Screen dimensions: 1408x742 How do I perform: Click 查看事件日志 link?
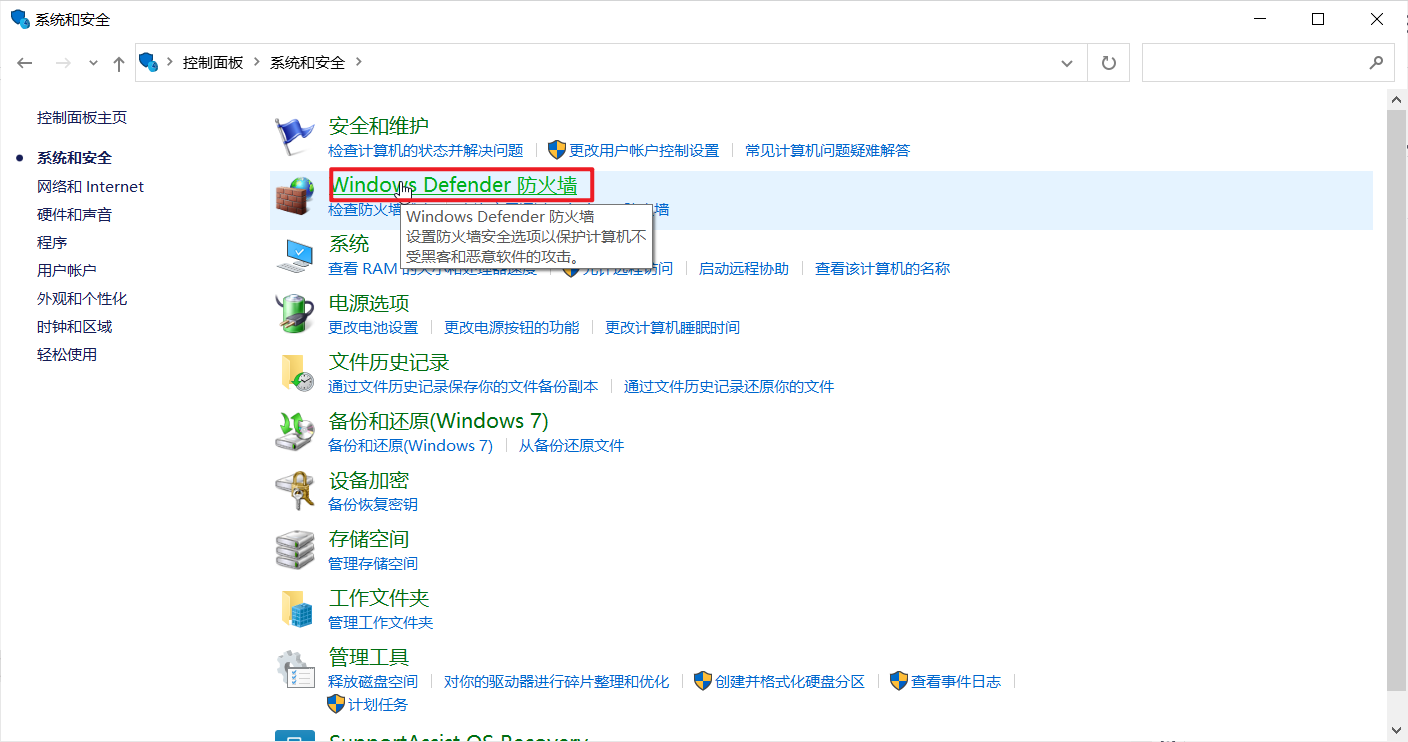pyautogui.click(x=956, y=681)
